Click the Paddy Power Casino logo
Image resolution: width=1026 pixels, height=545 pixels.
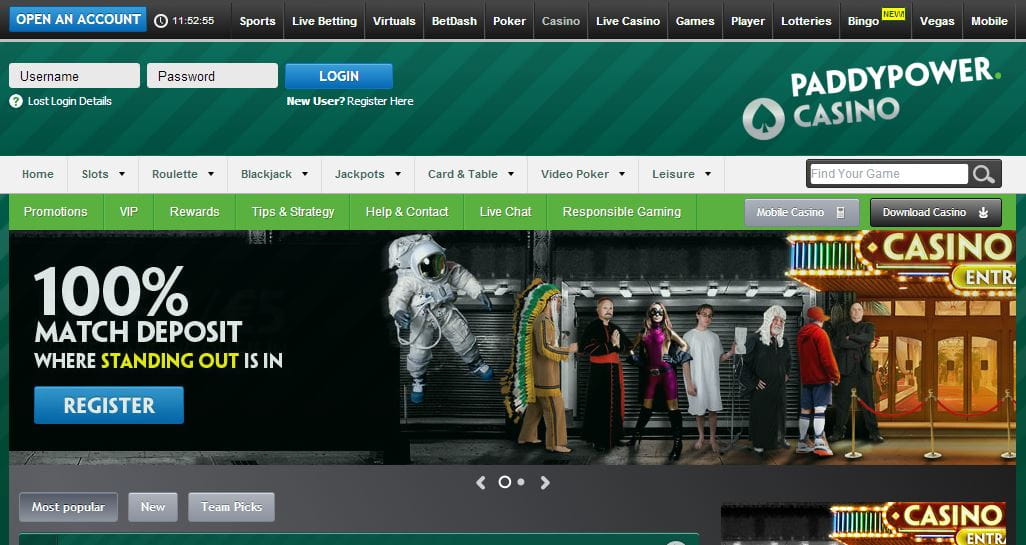tap(871, 97)
